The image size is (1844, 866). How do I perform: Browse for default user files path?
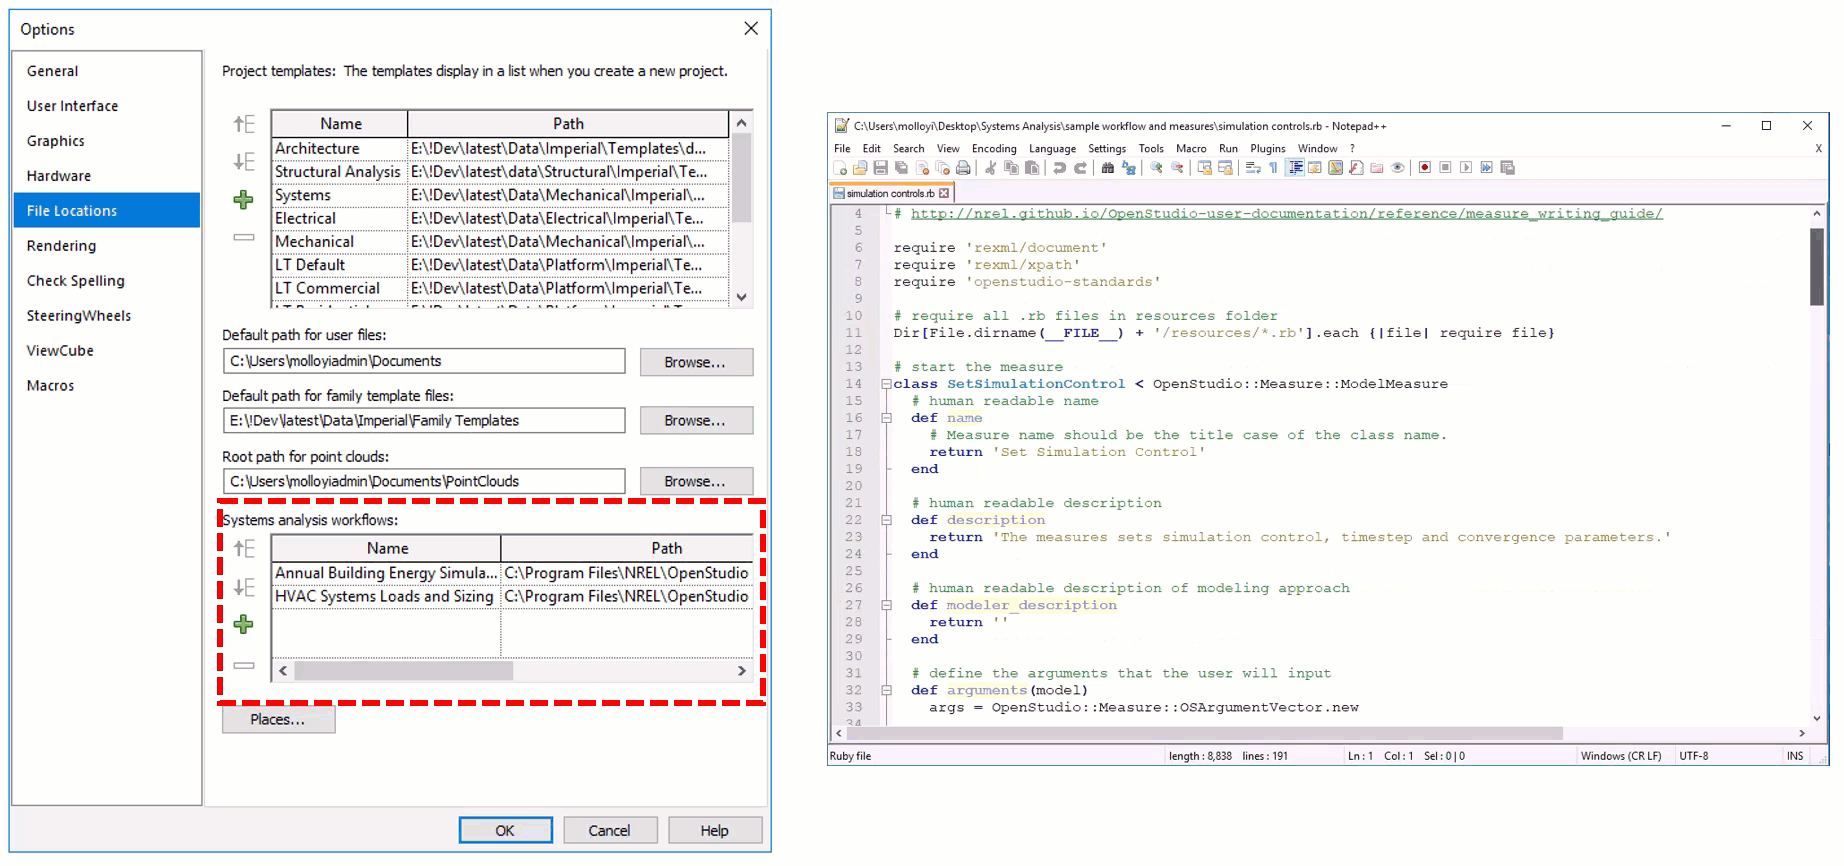pyautogui.click(x=696, y=362)
